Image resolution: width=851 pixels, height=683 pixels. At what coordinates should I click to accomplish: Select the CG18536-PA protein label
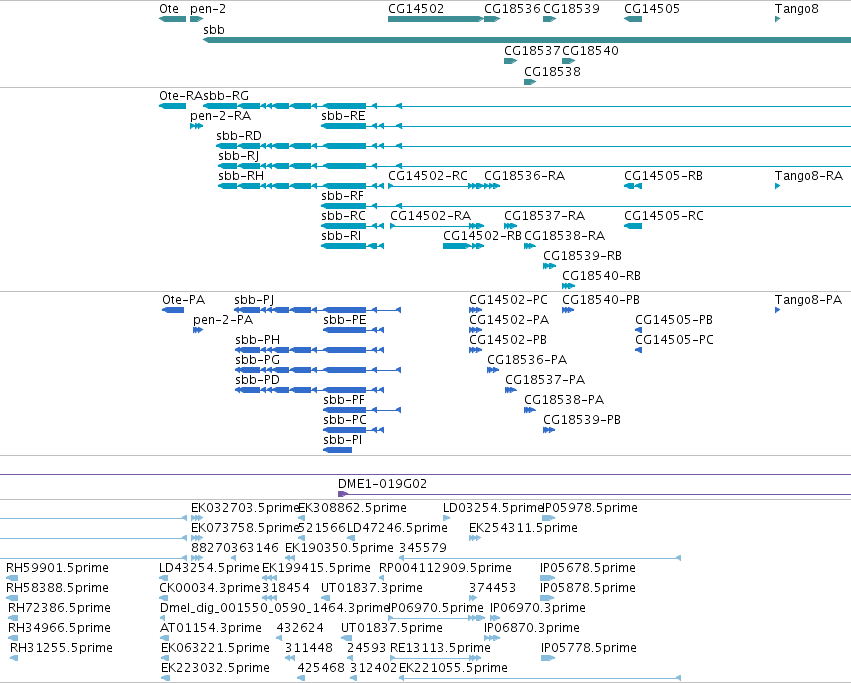pos(527,360)
